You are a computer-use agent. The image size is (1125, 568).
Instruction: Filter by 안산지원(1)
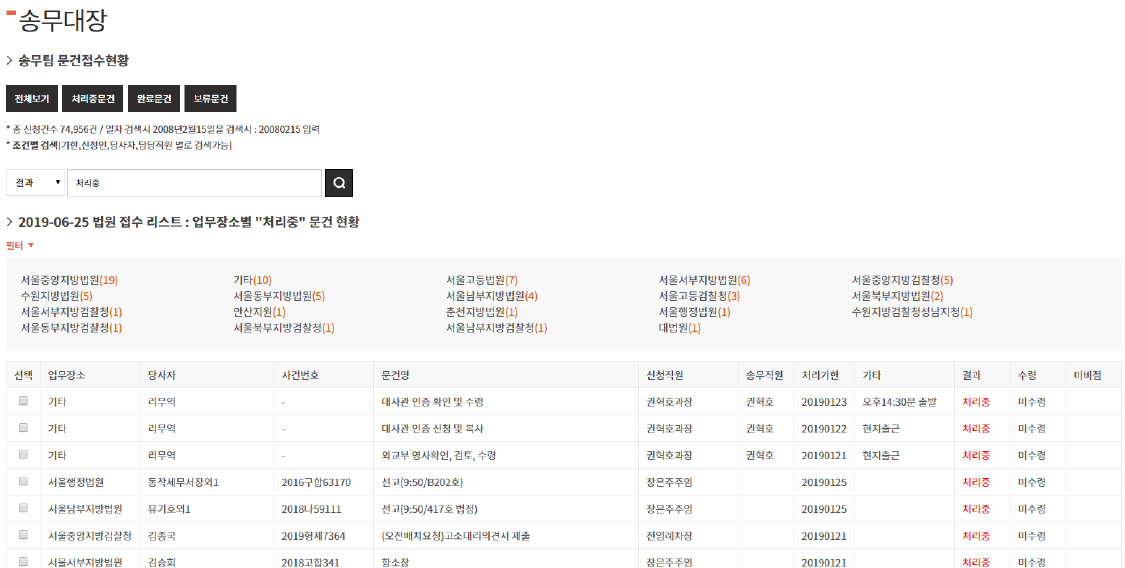click(260, 312)
